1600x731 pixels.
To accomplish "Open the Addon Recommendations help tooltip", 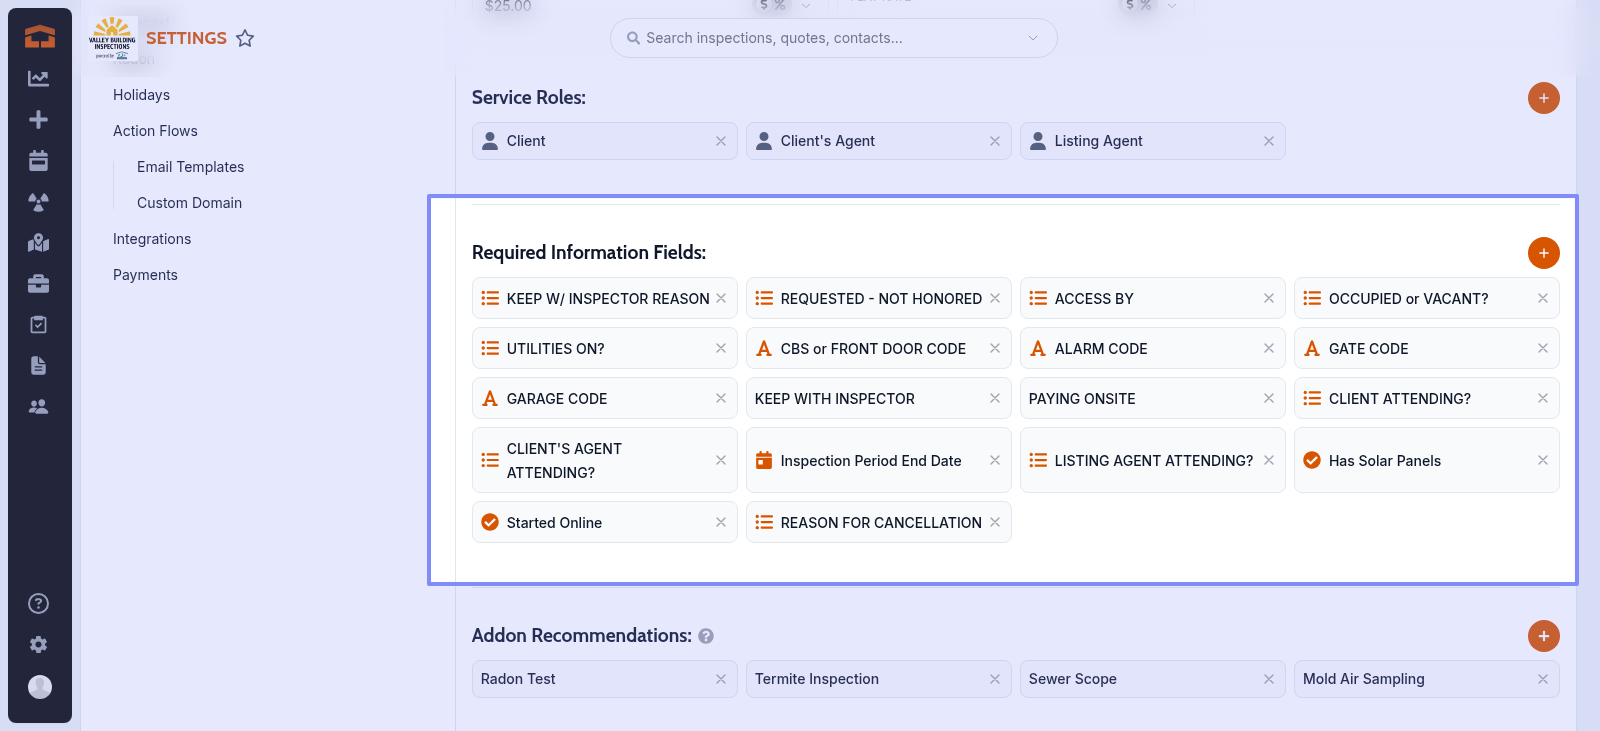I will point(706,636).
